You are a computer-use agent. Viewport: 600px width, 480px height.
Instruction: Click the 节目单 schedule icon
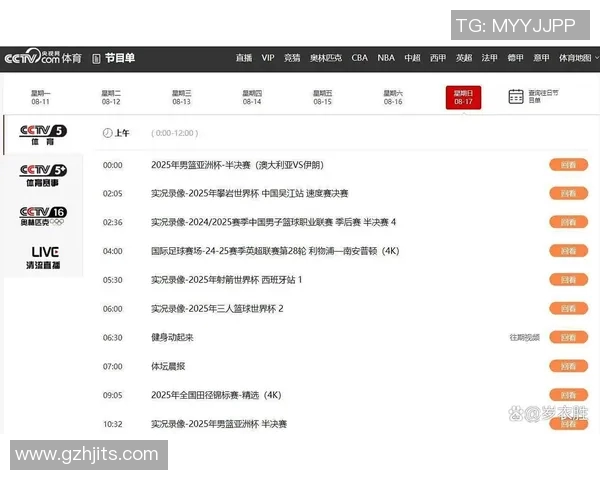point(96,59)
